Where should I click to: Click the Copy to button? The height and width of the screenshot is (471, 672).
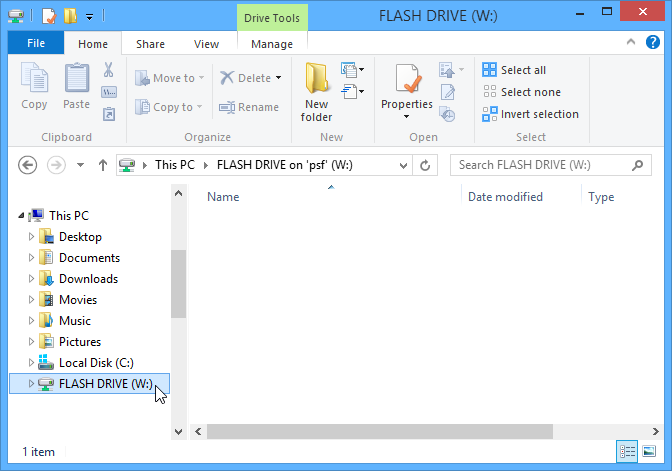pyautogui.click(x=168, y=107)
